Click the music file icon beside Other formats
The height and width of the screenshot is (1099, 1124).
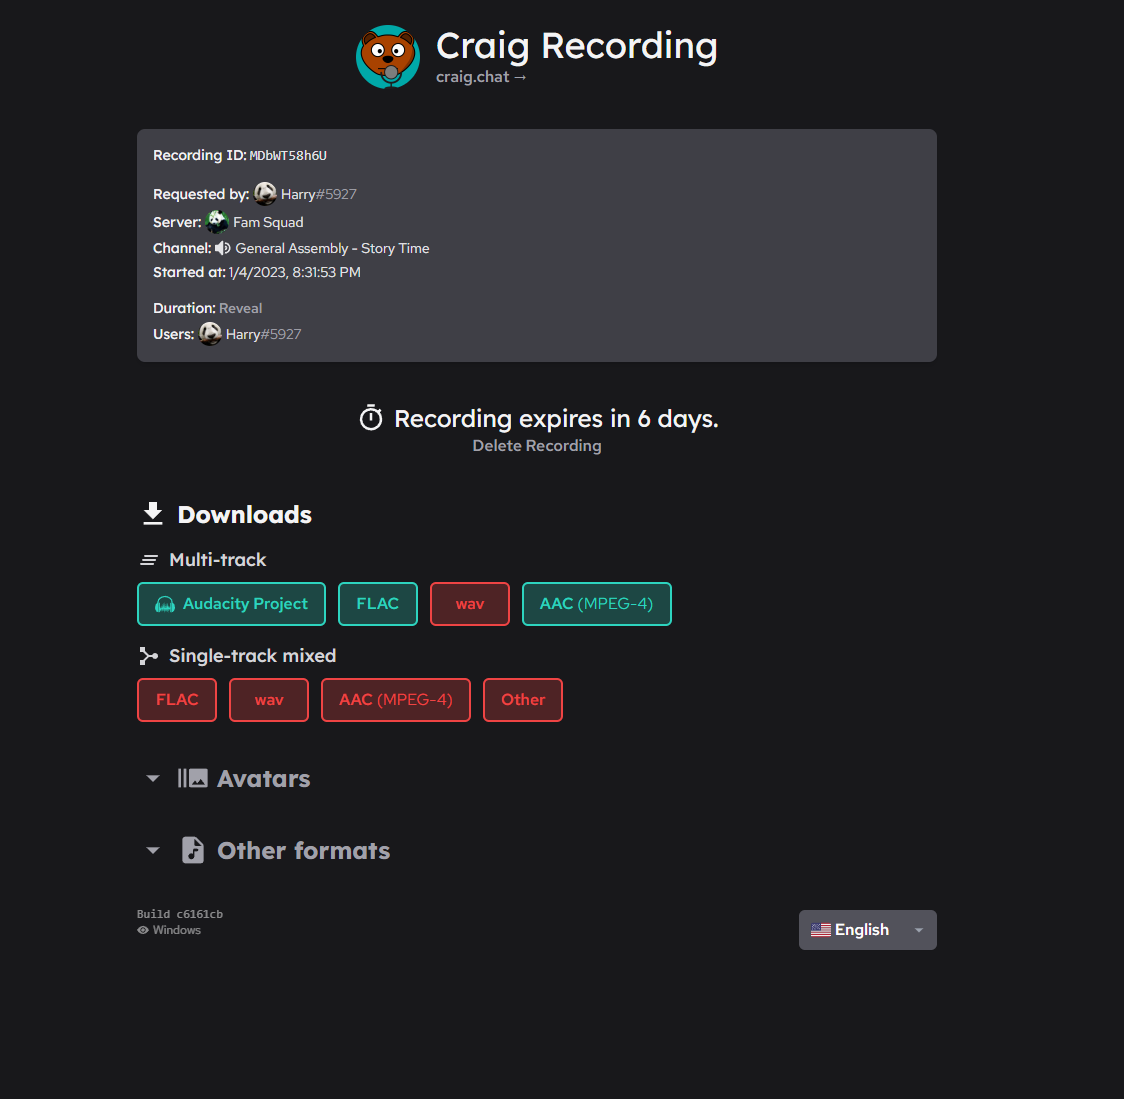[x=192, y=850]
